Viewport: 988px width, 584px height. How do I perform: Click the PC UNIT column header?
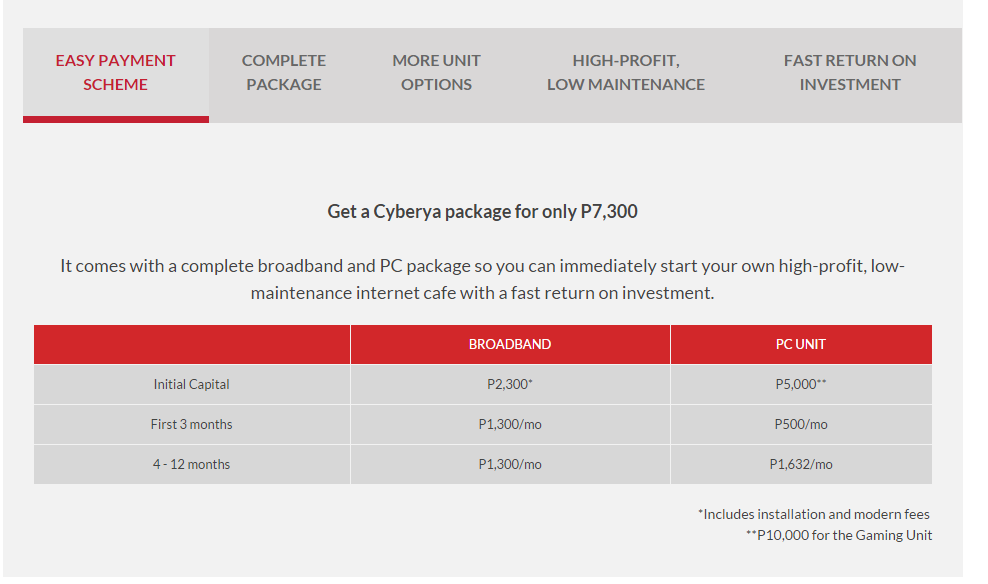point(801,344)
